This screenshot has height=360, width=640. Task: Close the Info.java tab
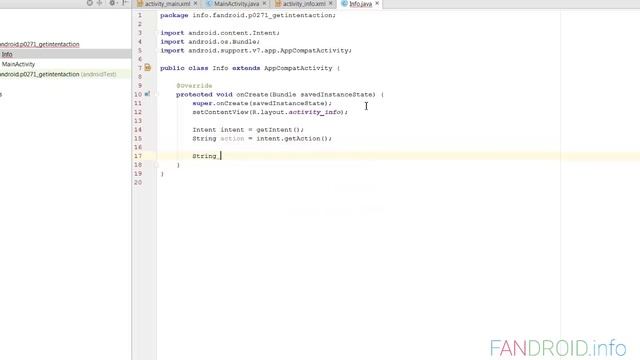click(x=377, y=3)
